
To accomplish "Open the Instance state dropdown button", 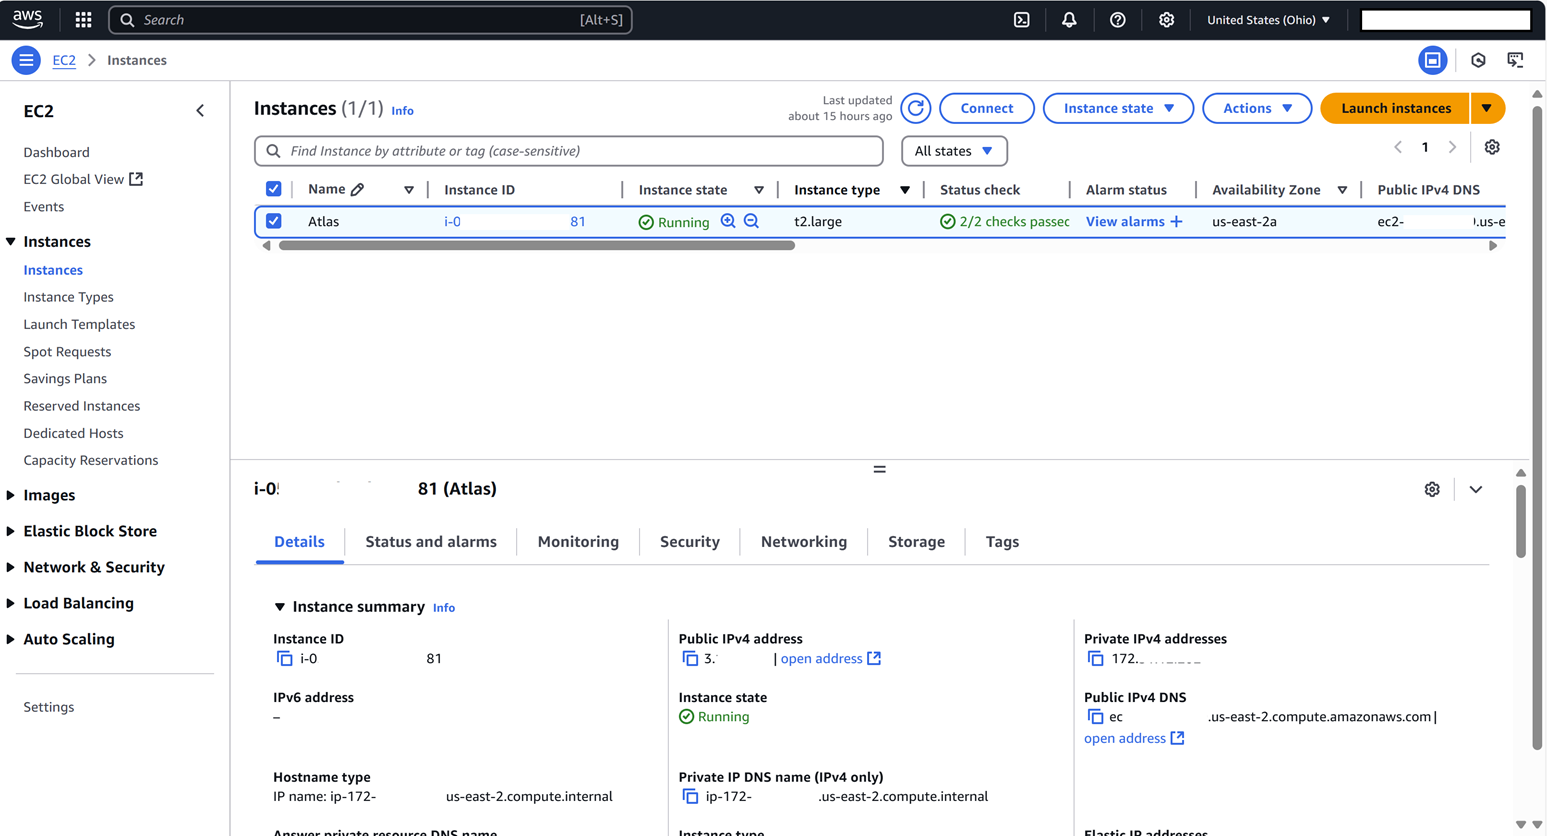I will [x=1118, y=108].
